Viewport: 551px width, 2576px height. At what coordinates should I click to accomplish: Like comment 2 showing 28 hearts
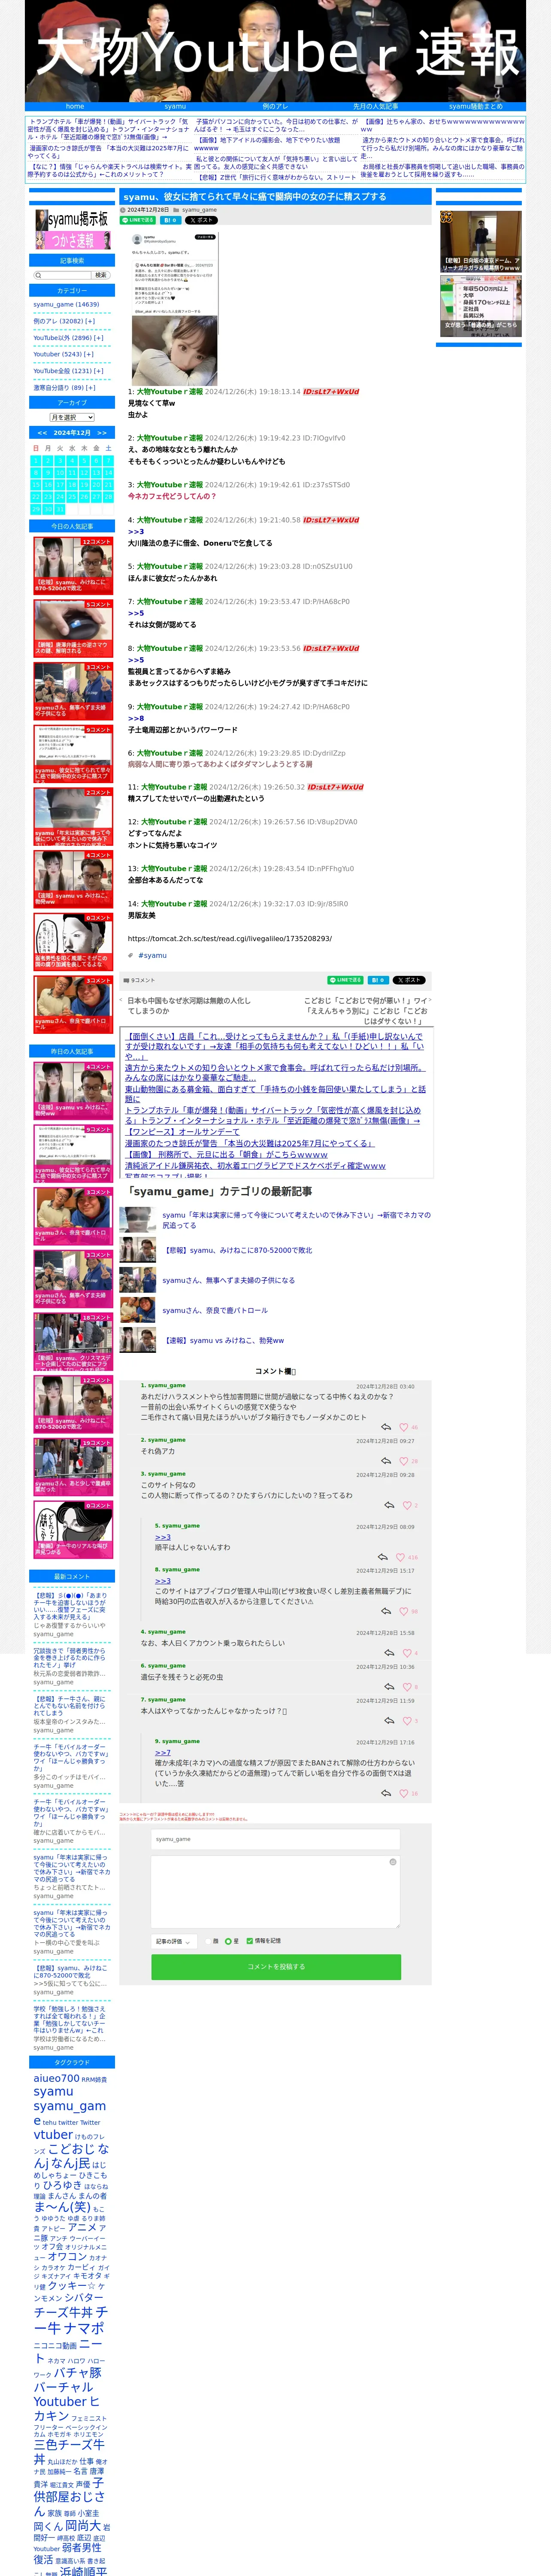pos(404,1461)
